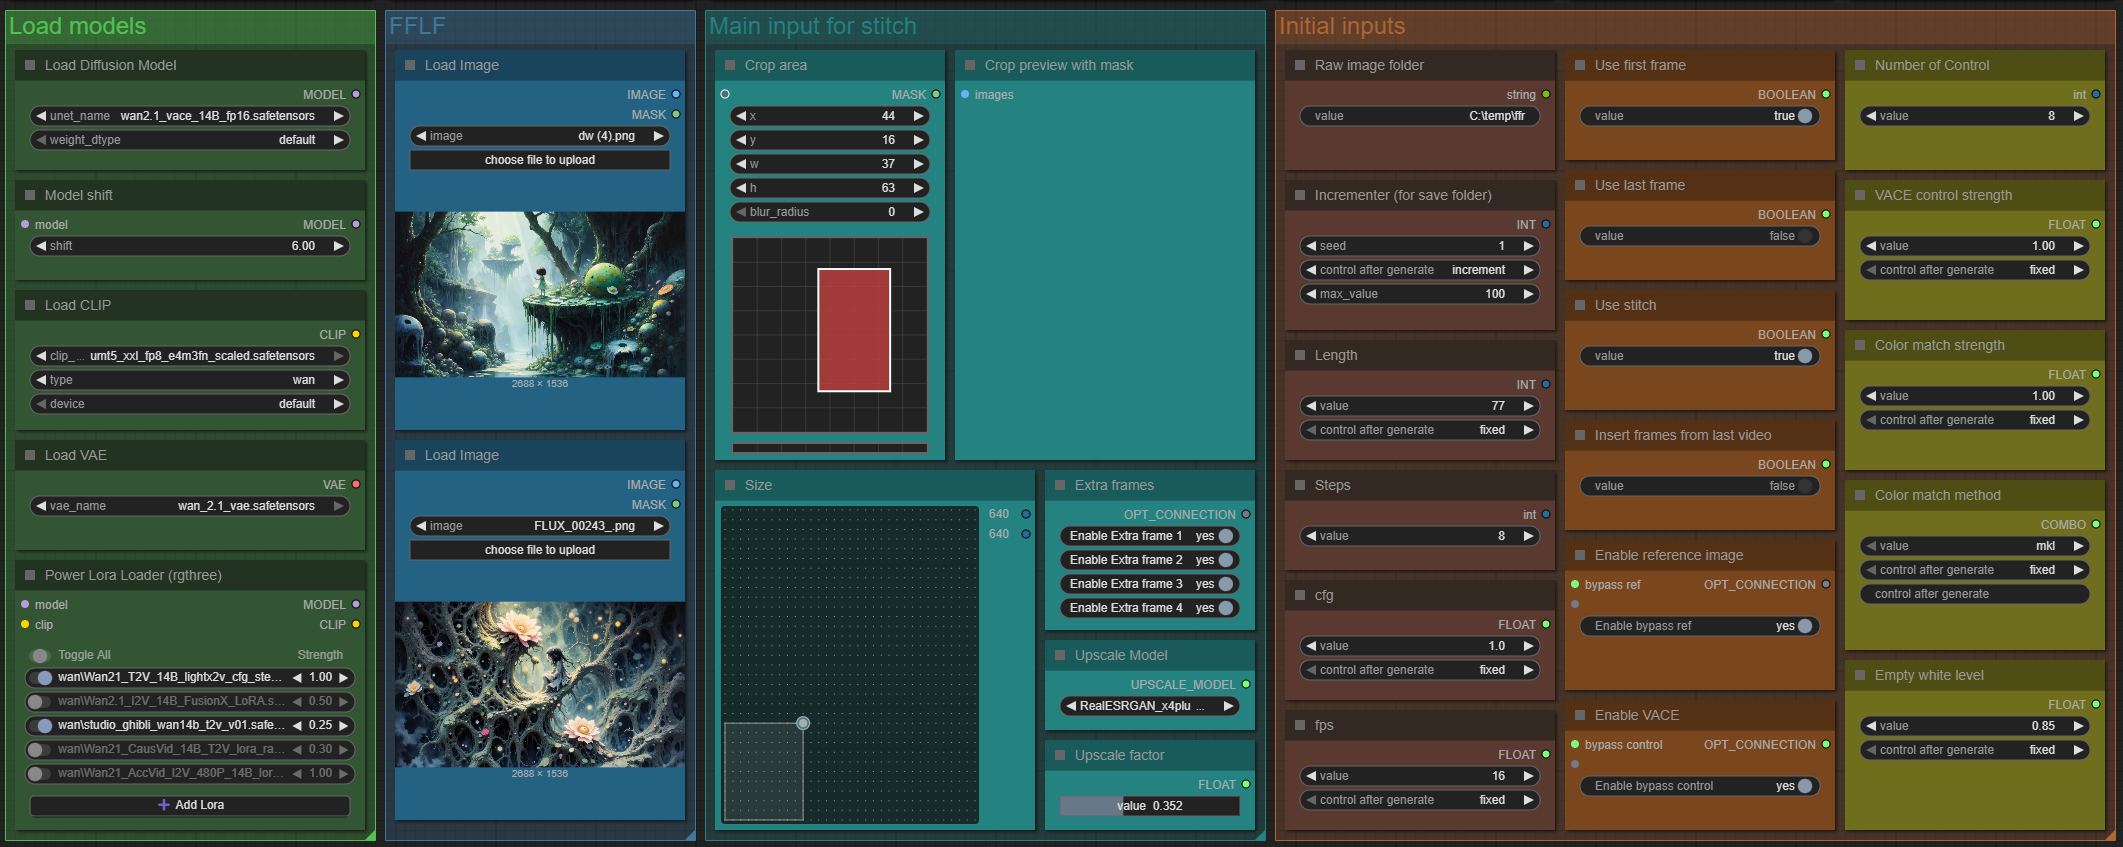Decrease Crop area h value arrow

[x=741, y=188]
